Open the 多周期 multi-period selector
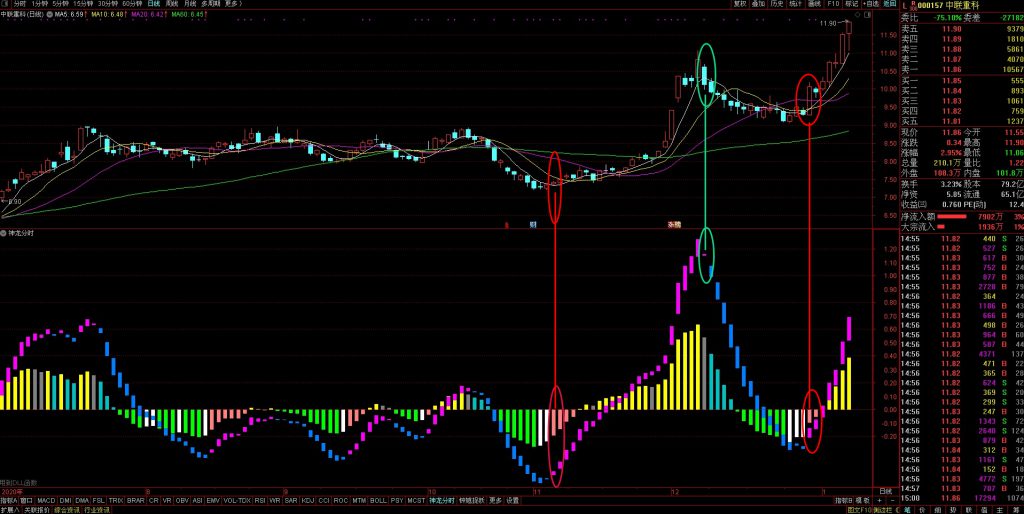Screen dimensions: 1024x514 pyautogui.click(x=210, y=4)
